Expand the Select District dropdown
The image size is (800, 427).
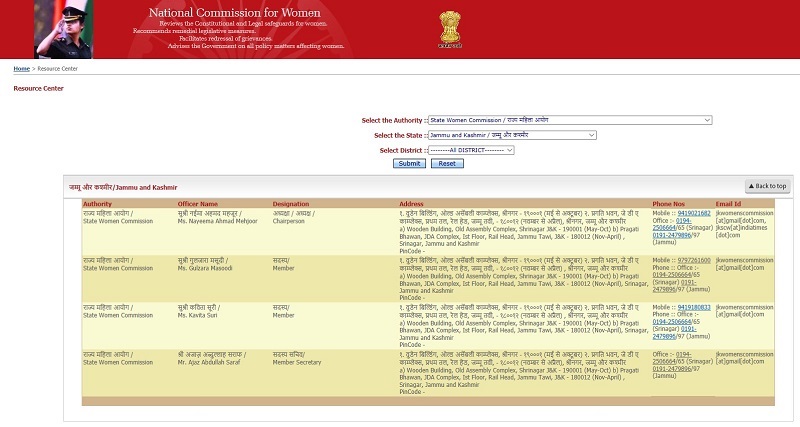click(471, 150)
